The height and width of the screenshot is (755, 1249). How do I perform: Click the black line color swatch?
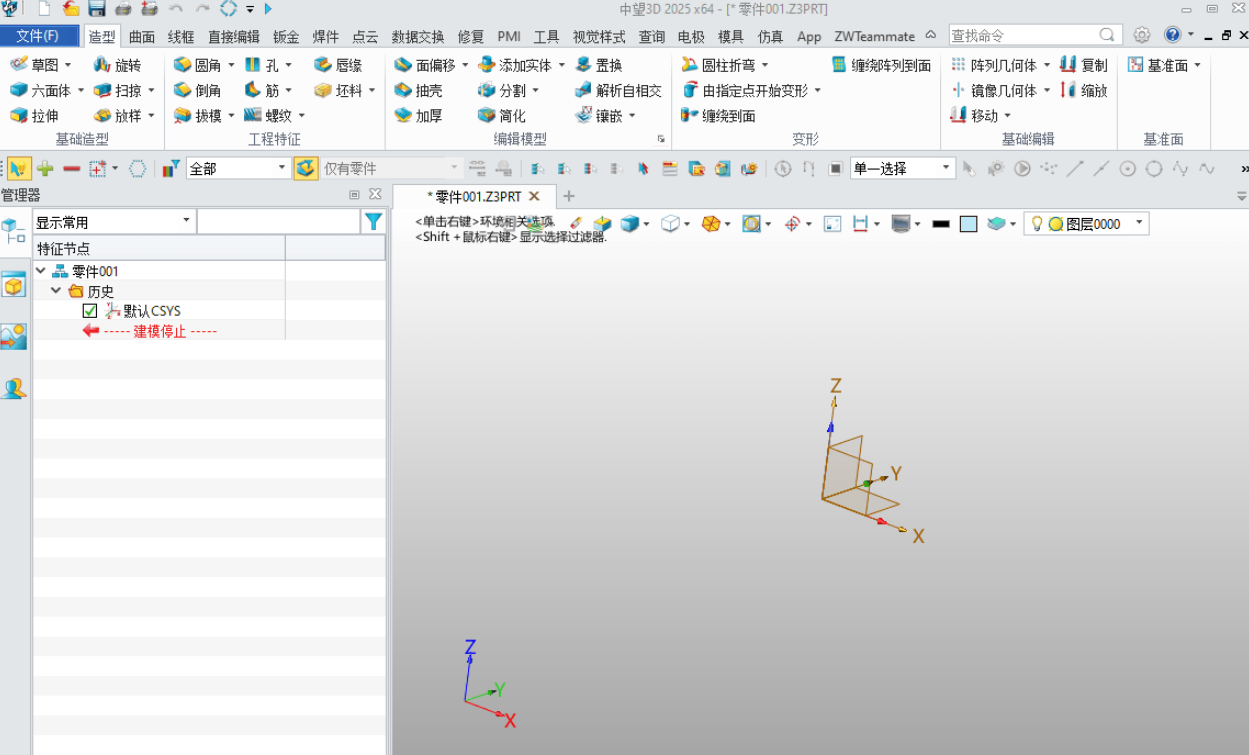[x=940, y=224]
